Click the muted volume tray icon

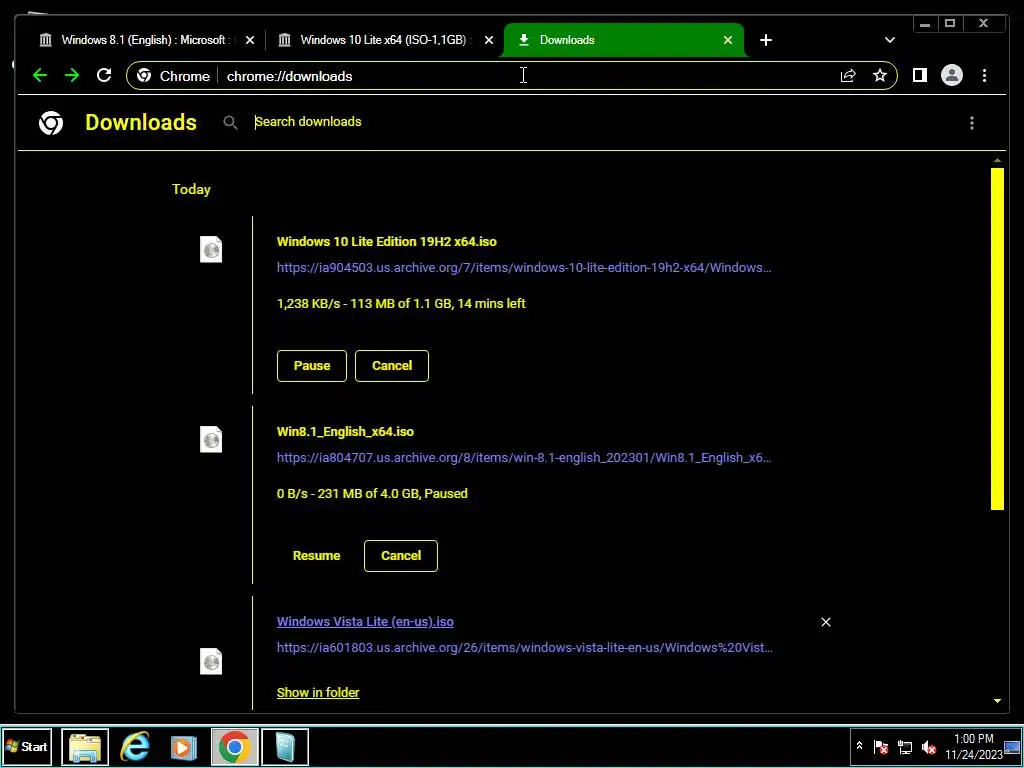(928, 747)
